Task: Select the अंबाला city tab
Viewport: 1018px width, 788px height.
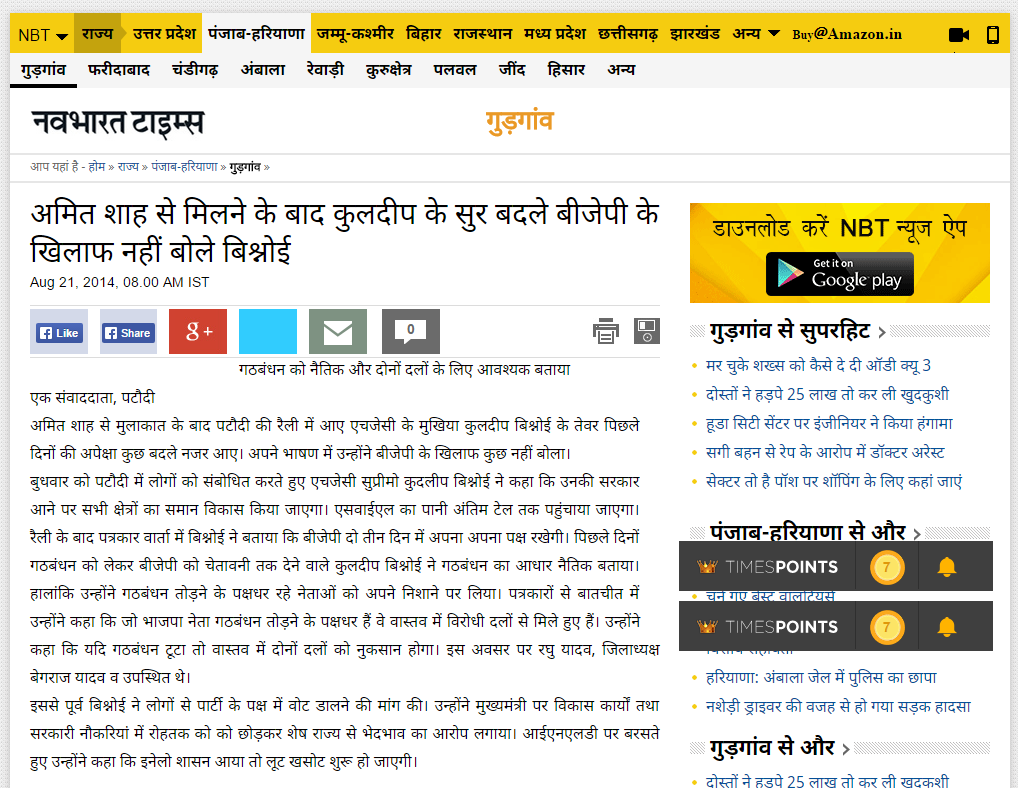Action: point(263,70)
